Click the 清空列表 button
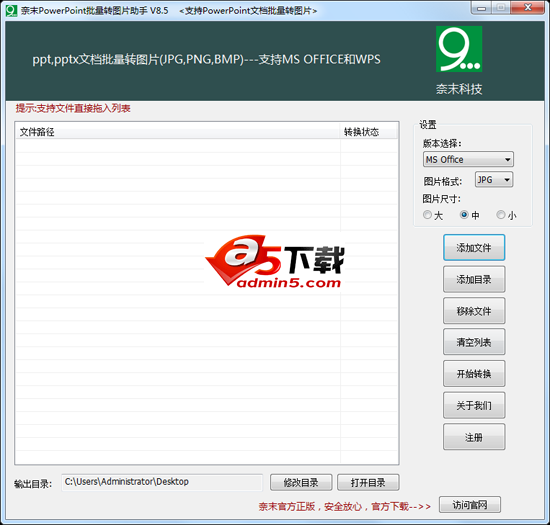 474,342
